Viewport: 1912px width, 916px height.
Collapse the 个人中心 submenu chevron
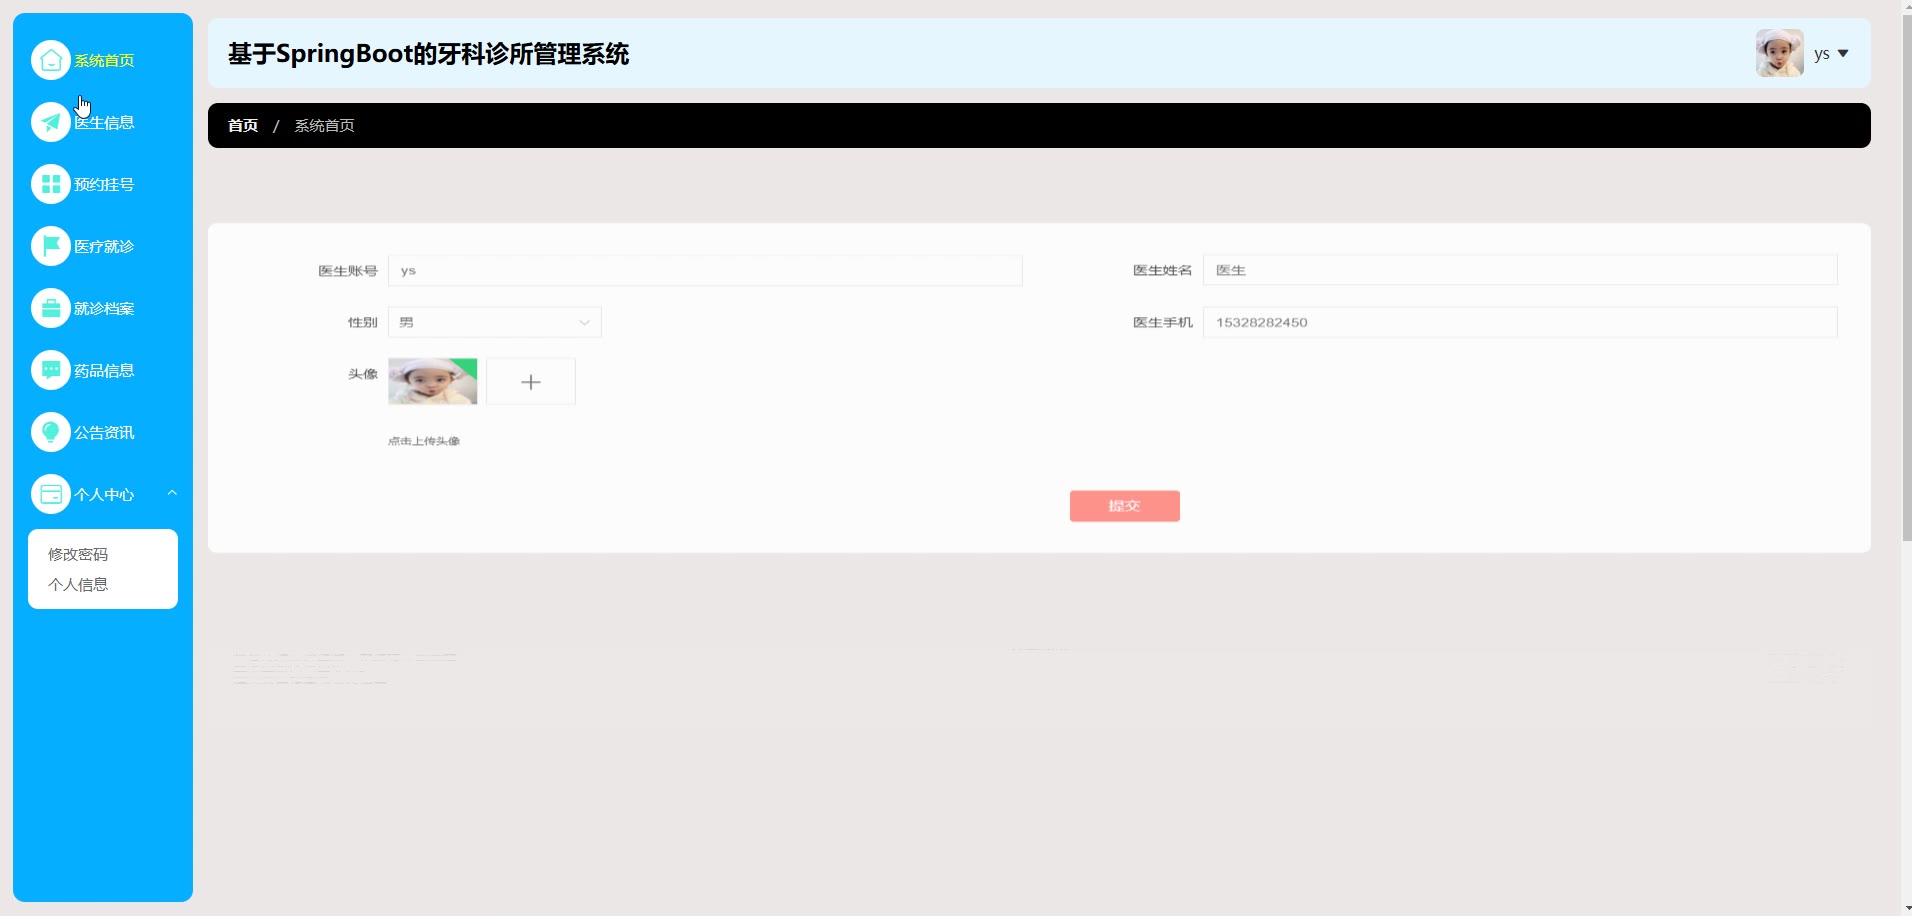coord(172,493)
